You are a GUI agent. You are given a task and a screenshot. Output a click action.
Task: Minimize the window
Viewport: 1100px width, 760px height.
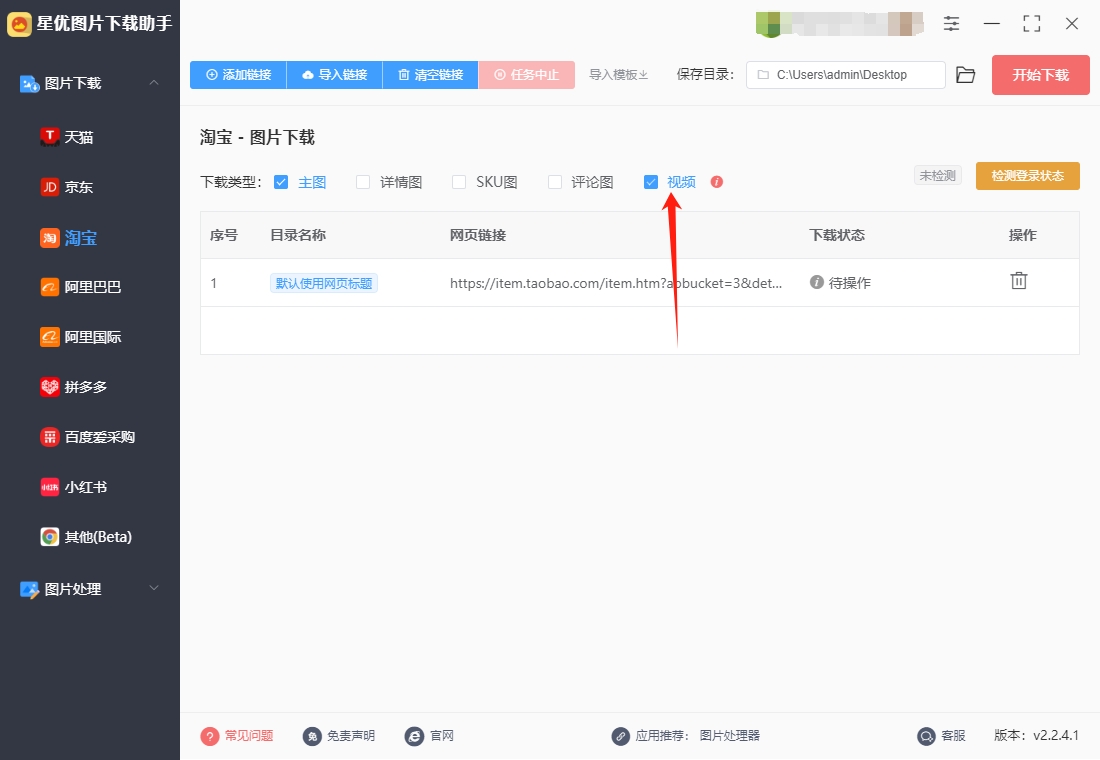(x=991, y=24)
